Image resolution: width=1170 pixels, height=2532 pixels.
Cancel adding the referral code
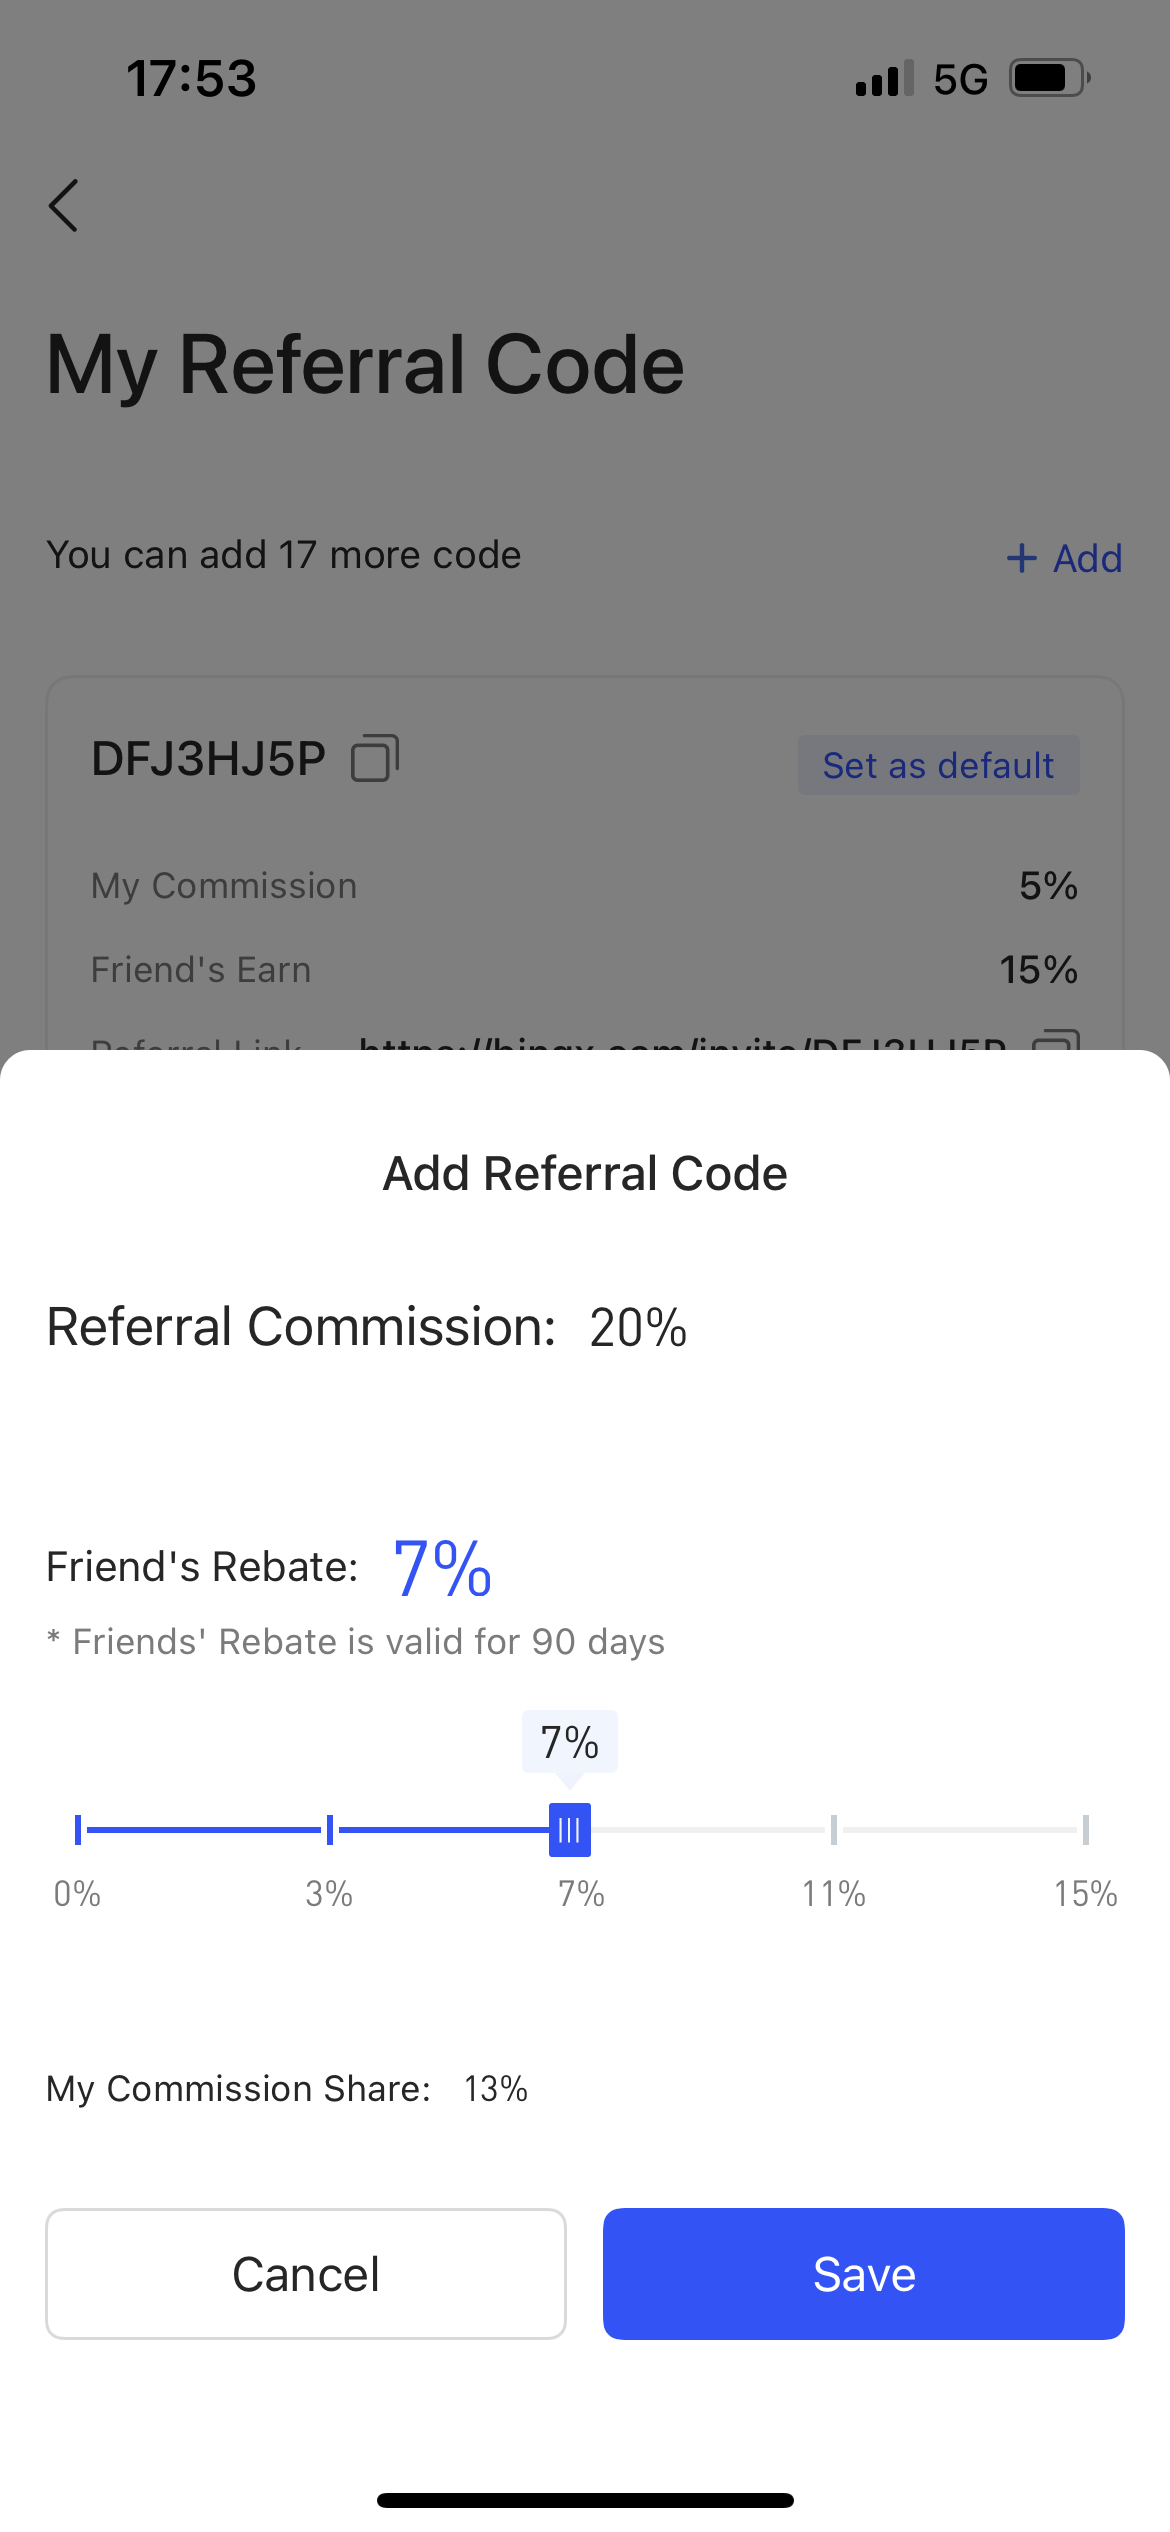[x=306, y=2274]
